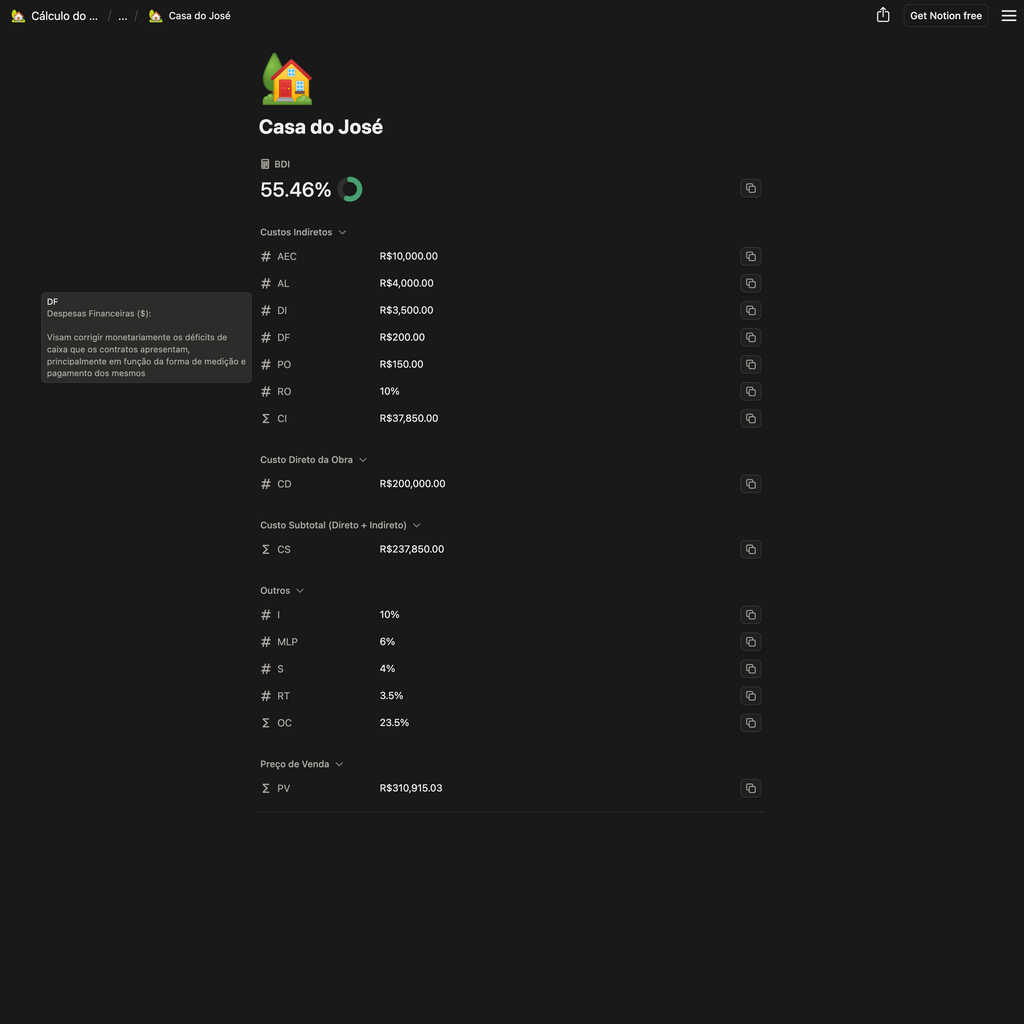Image resolution: width=1024 pixels, height=1024 pixels.
Task: Open the Cálculo do breadcrumb page
Action: coord(55,16)
